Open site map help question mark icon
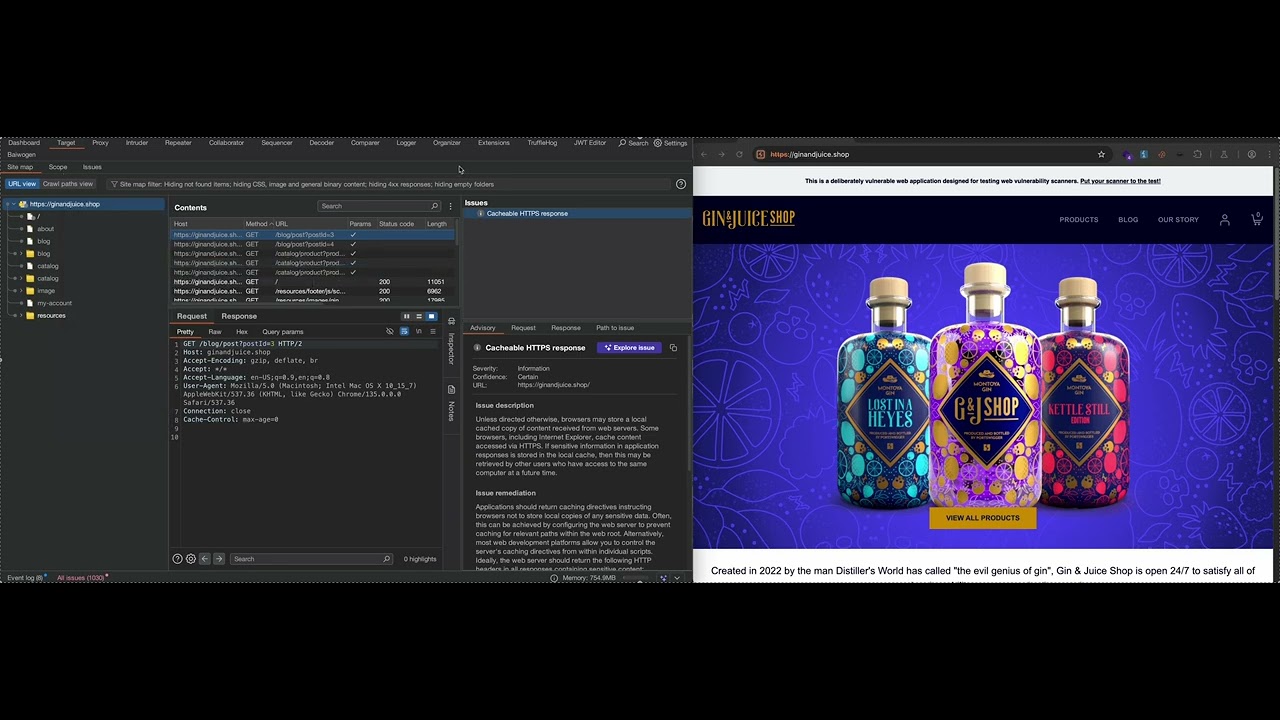 (681, 184)
